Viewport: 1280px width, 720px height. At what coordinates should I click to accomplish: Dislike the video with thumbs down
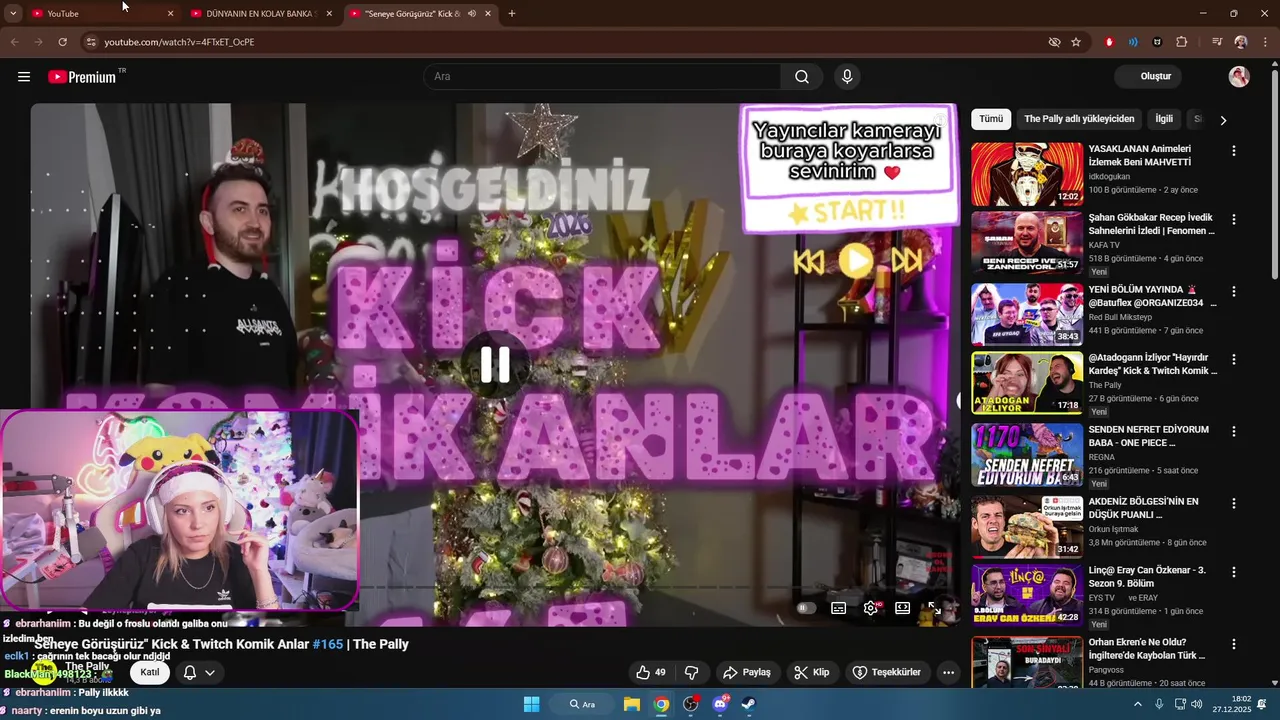pyautogui.click(x=691, y=673)
